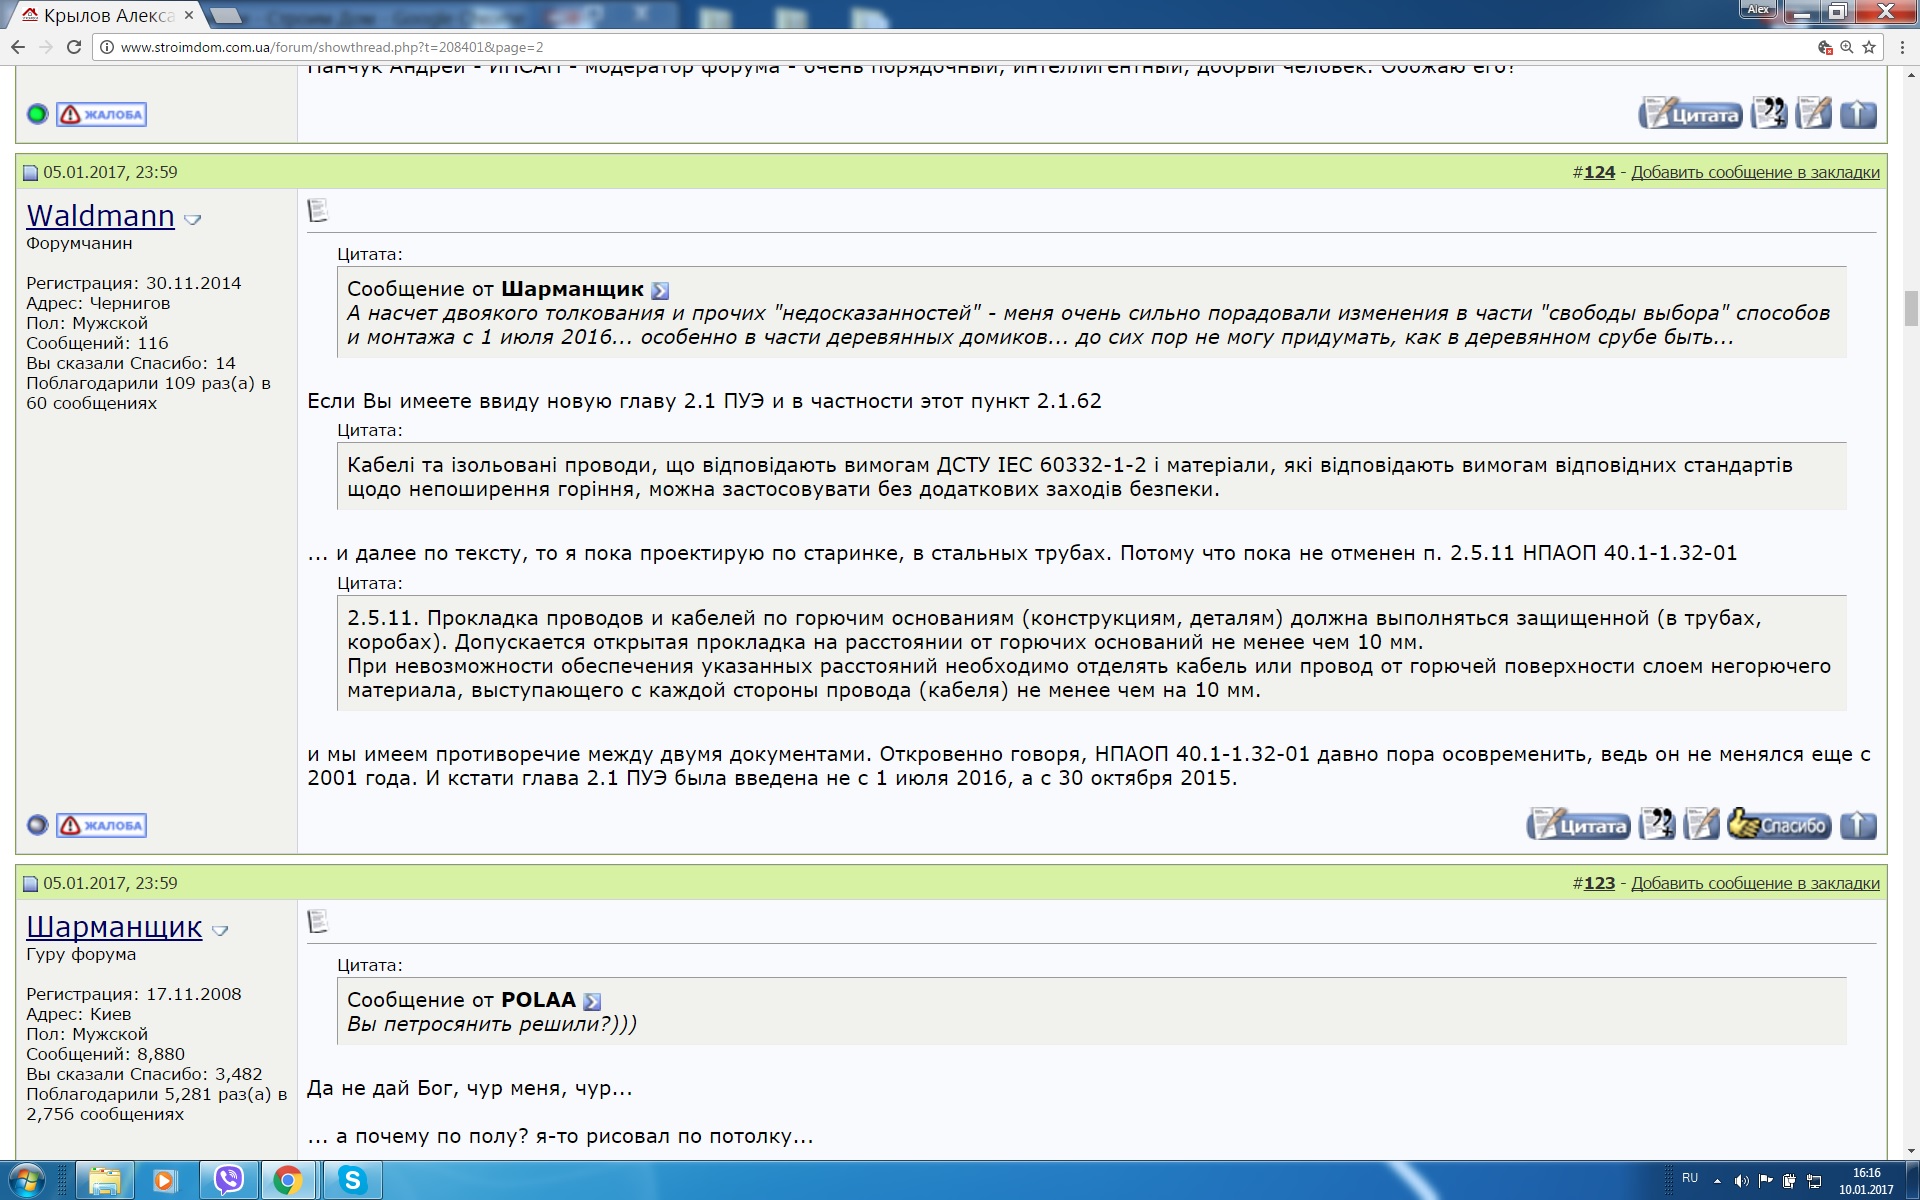Multi-quote Waldmann's post #124

[1657, 825]
